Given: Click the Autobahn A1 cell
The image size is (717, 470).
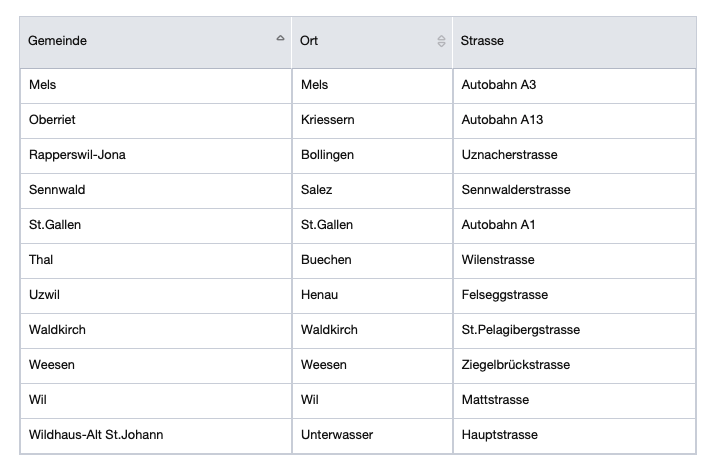Looking at the screenshot, I should tap(498, 225).
